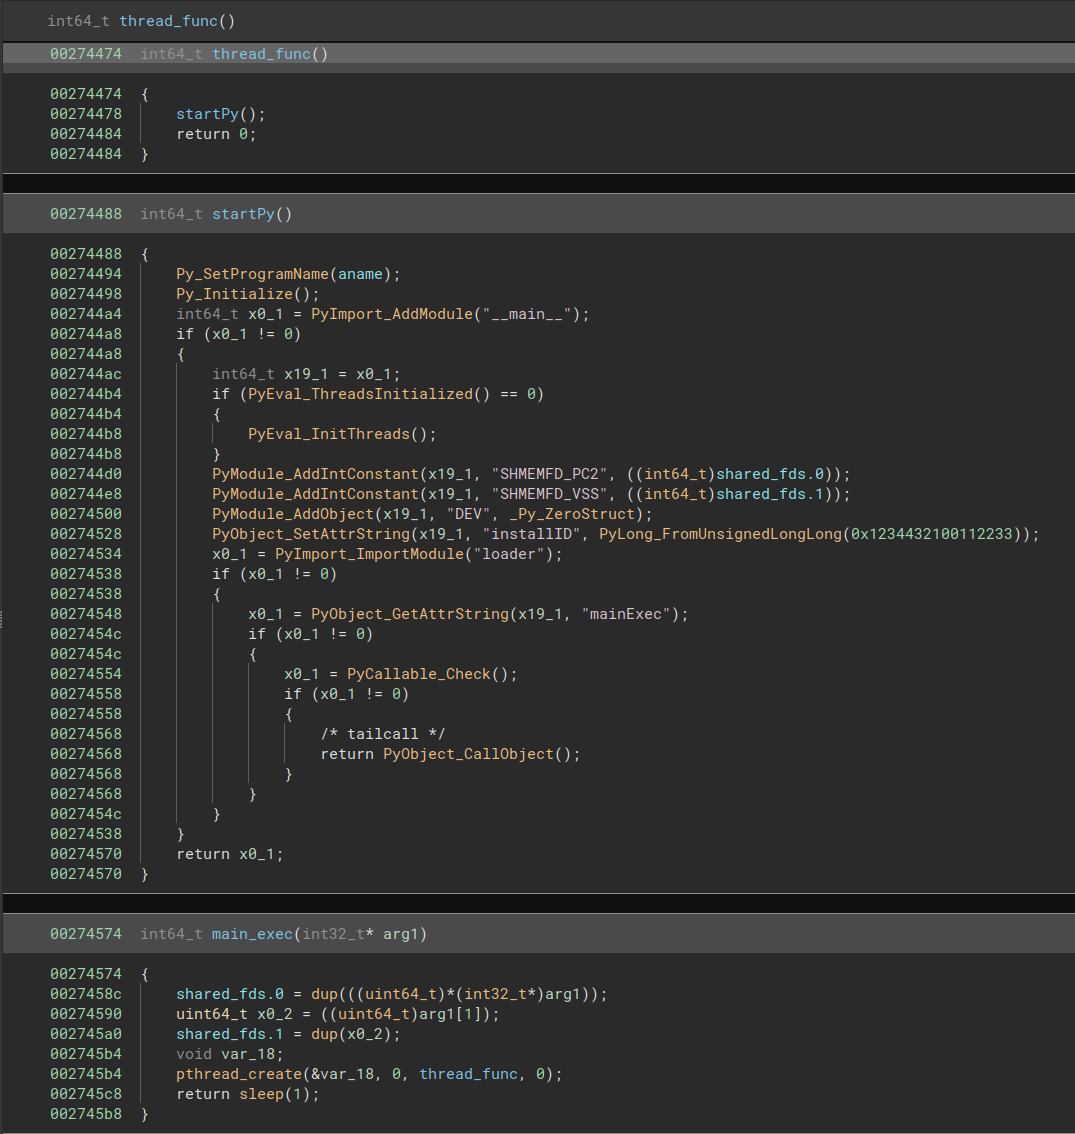Click the 0 in thread_func's return 0
The width and height of the screenshot is (1075, 1134).
coord(243,134)
